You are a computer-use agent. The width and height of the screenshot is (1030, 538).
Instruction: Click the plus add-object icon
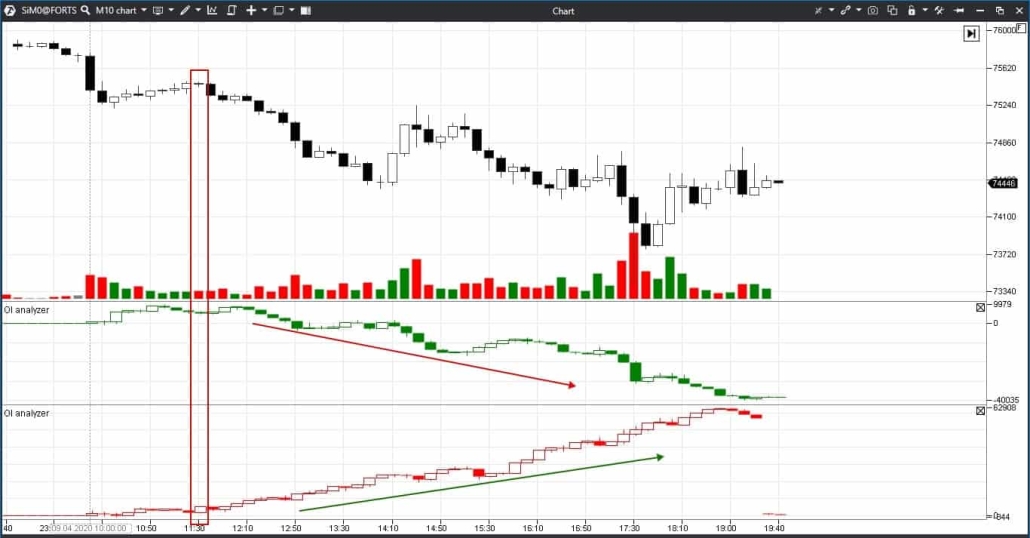tap(251, 10)
